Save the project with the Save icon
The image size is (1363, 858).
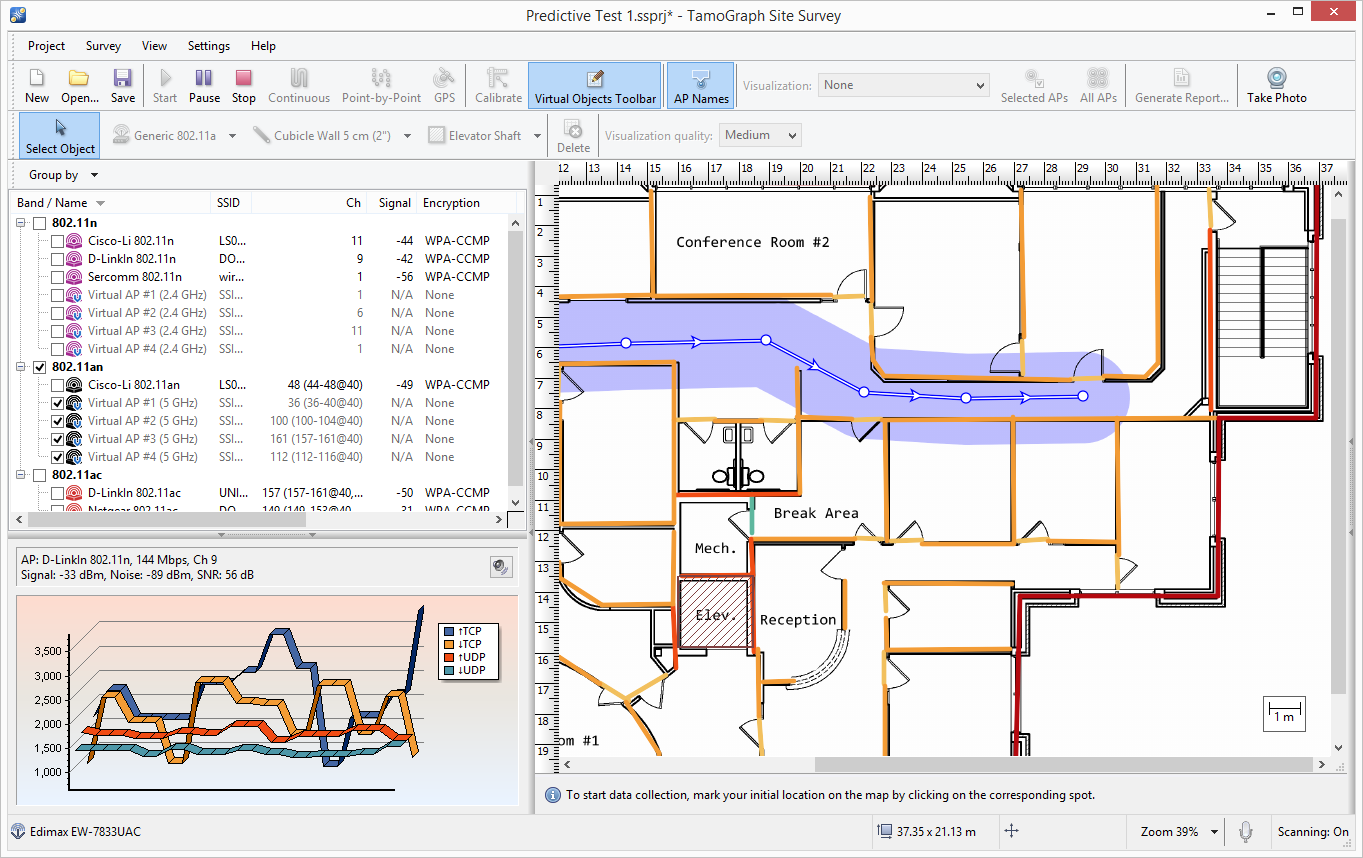(123, 86)
